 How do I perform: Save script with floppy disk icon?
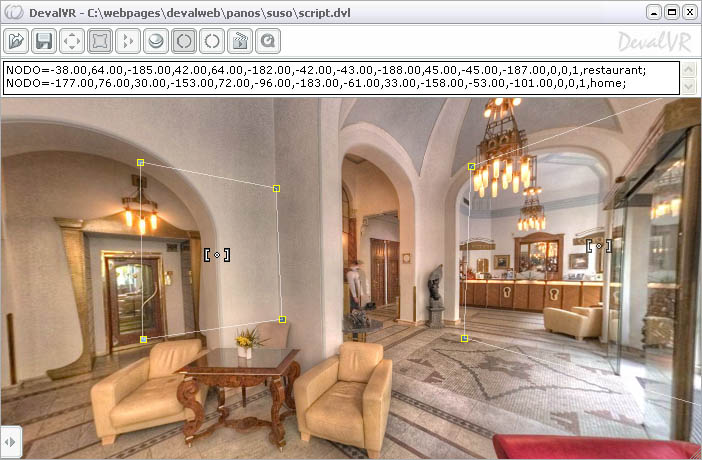(x=44, y=41)
